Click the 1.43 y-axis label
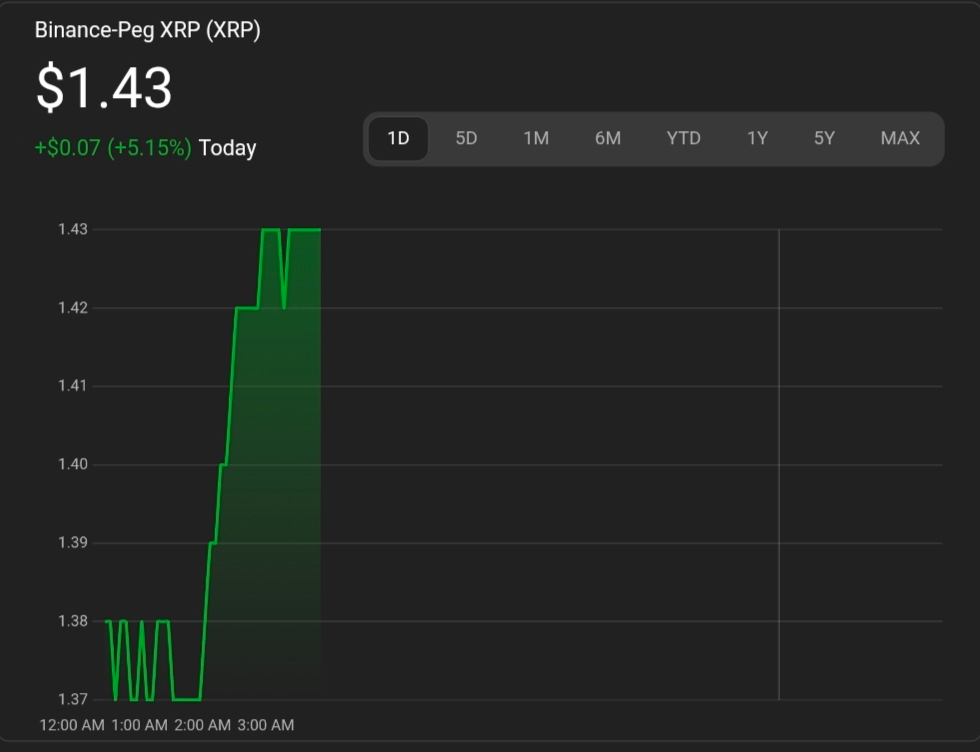Viewport: 980px width, 752px height. pyautogui.click(x=72, y=229)
